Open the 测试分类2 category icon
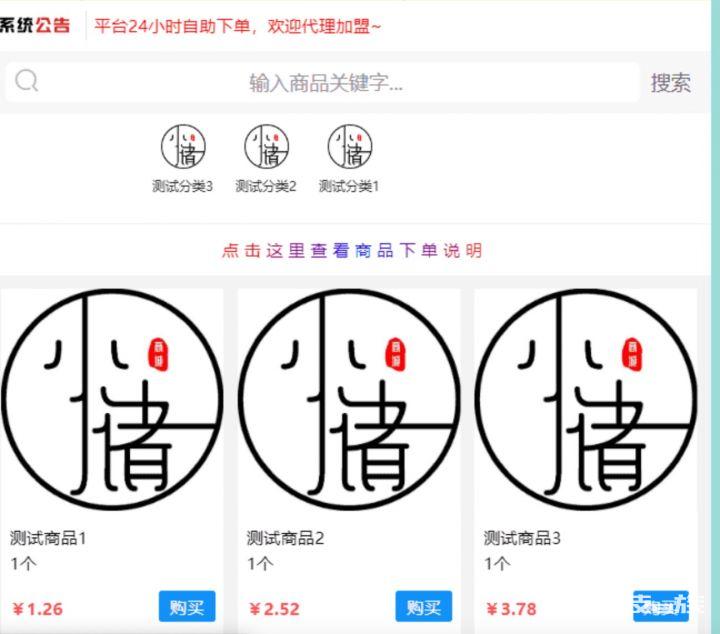The image size is (720, 634). pyautogui.click(x=266, y=146)
